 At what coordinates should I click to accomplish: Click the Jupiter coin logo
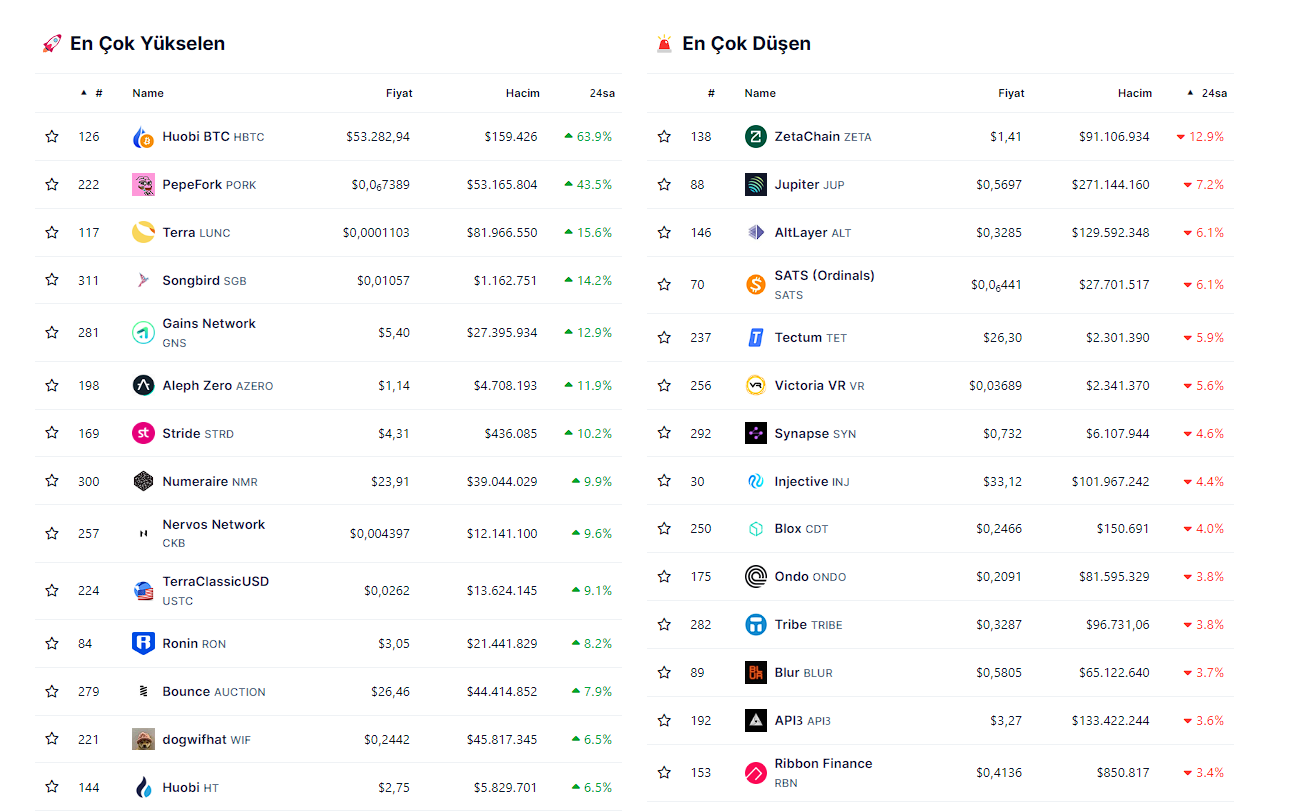pyautogui.click(x=755, y=185)
